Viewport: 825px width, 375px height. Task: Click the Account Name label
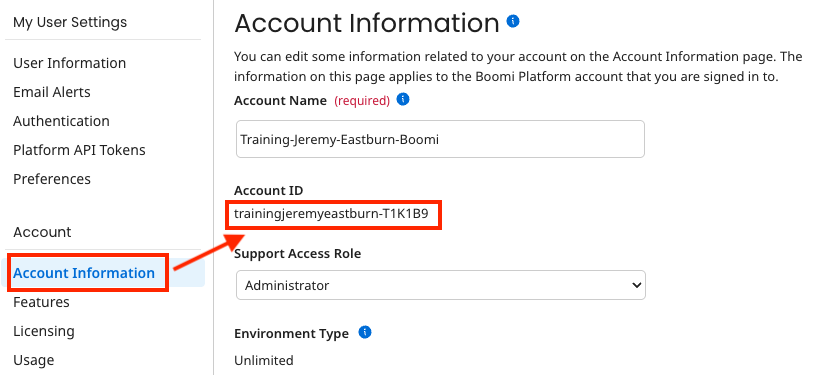click(x=280, y=100)
